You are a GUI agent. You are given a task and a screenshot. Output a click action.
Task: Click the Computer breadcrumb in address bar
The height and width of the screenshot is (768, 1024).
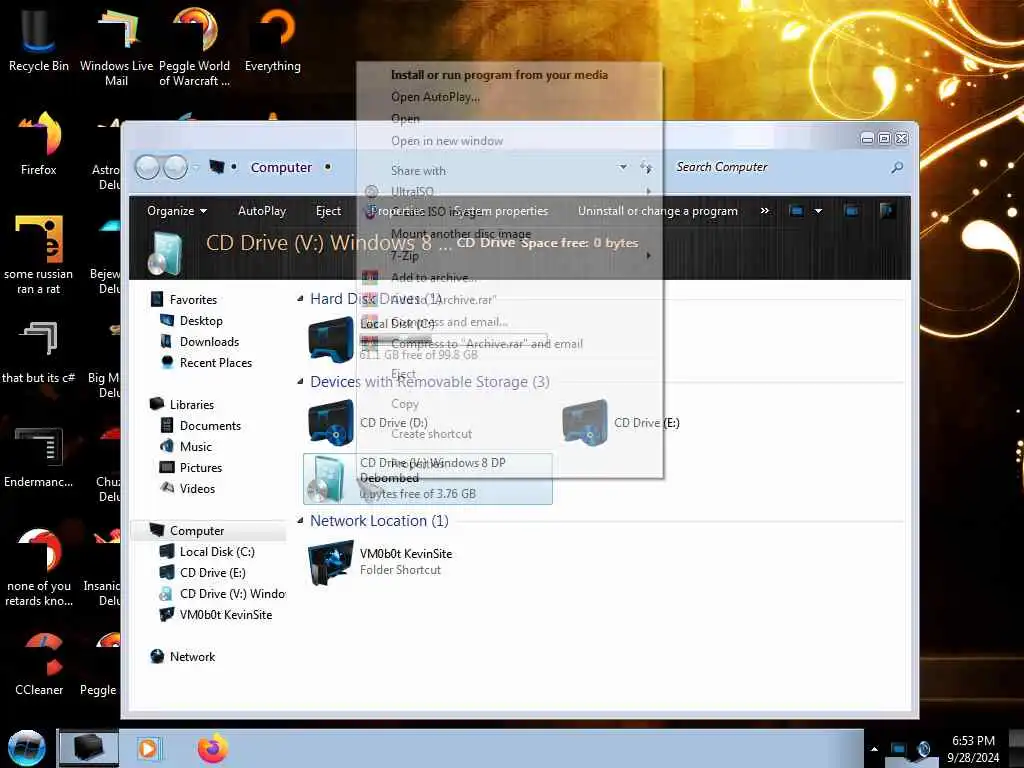tap(281, 167)
